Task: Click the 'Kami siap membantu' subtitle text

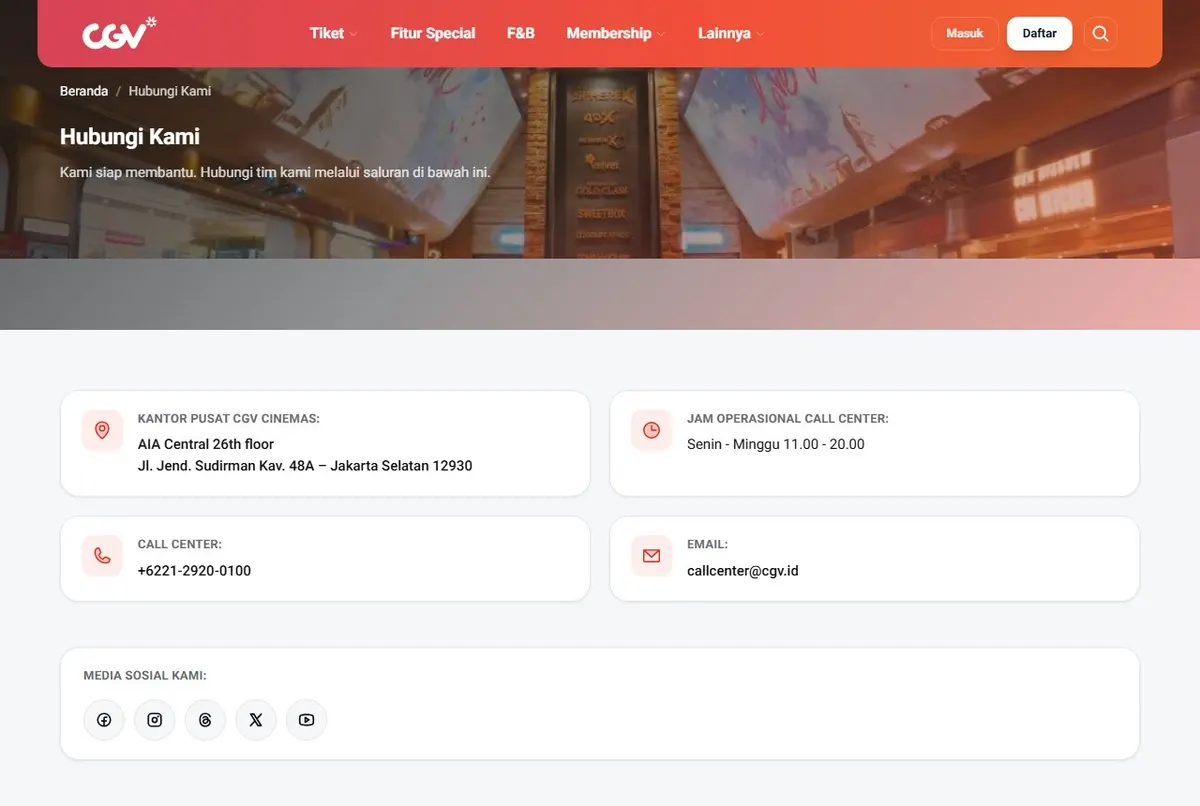Action: (275, 173)
